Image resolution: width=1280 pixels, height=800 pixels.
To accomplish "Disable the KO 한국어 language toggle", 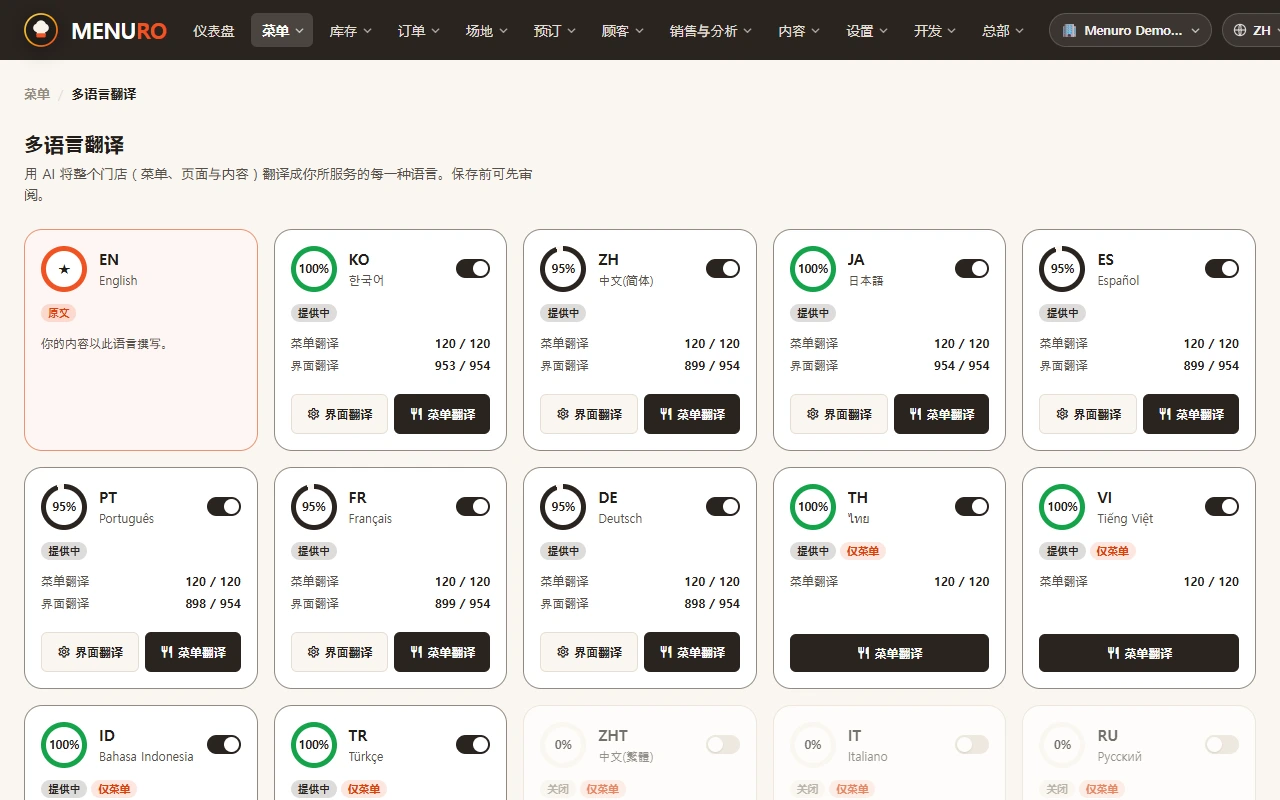I will point(473,268).
